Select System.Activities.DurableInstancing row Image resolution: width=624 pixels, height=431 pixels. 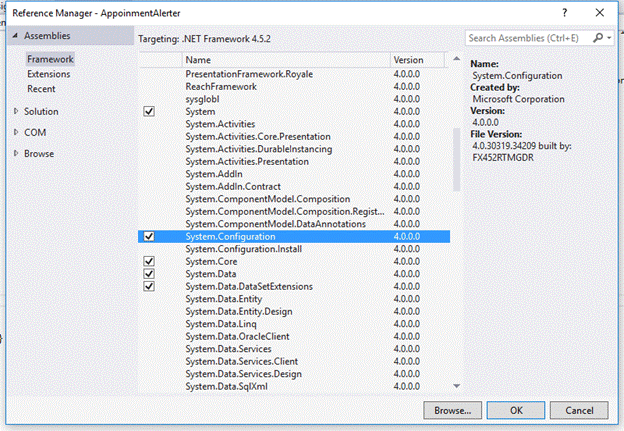(294, 149)
